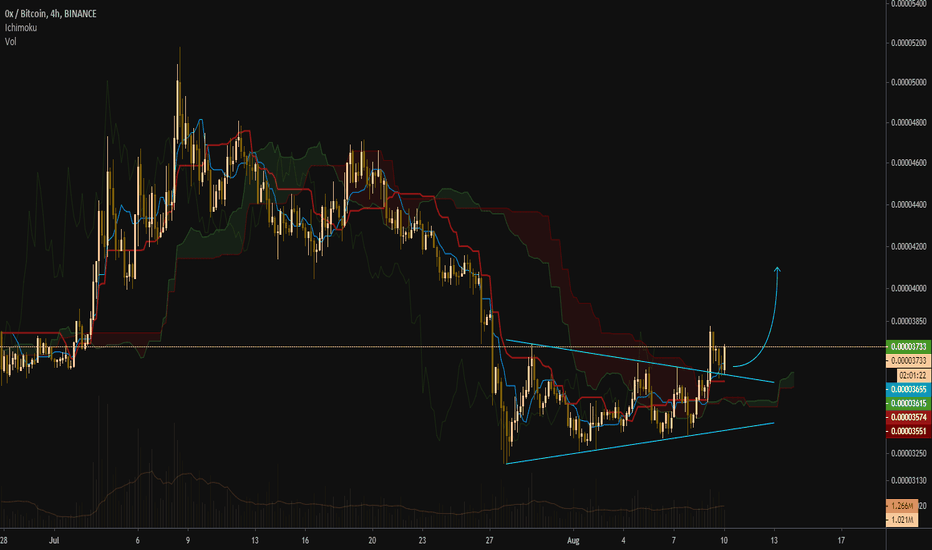Click the 20 date label on time axis

(372, 540)
